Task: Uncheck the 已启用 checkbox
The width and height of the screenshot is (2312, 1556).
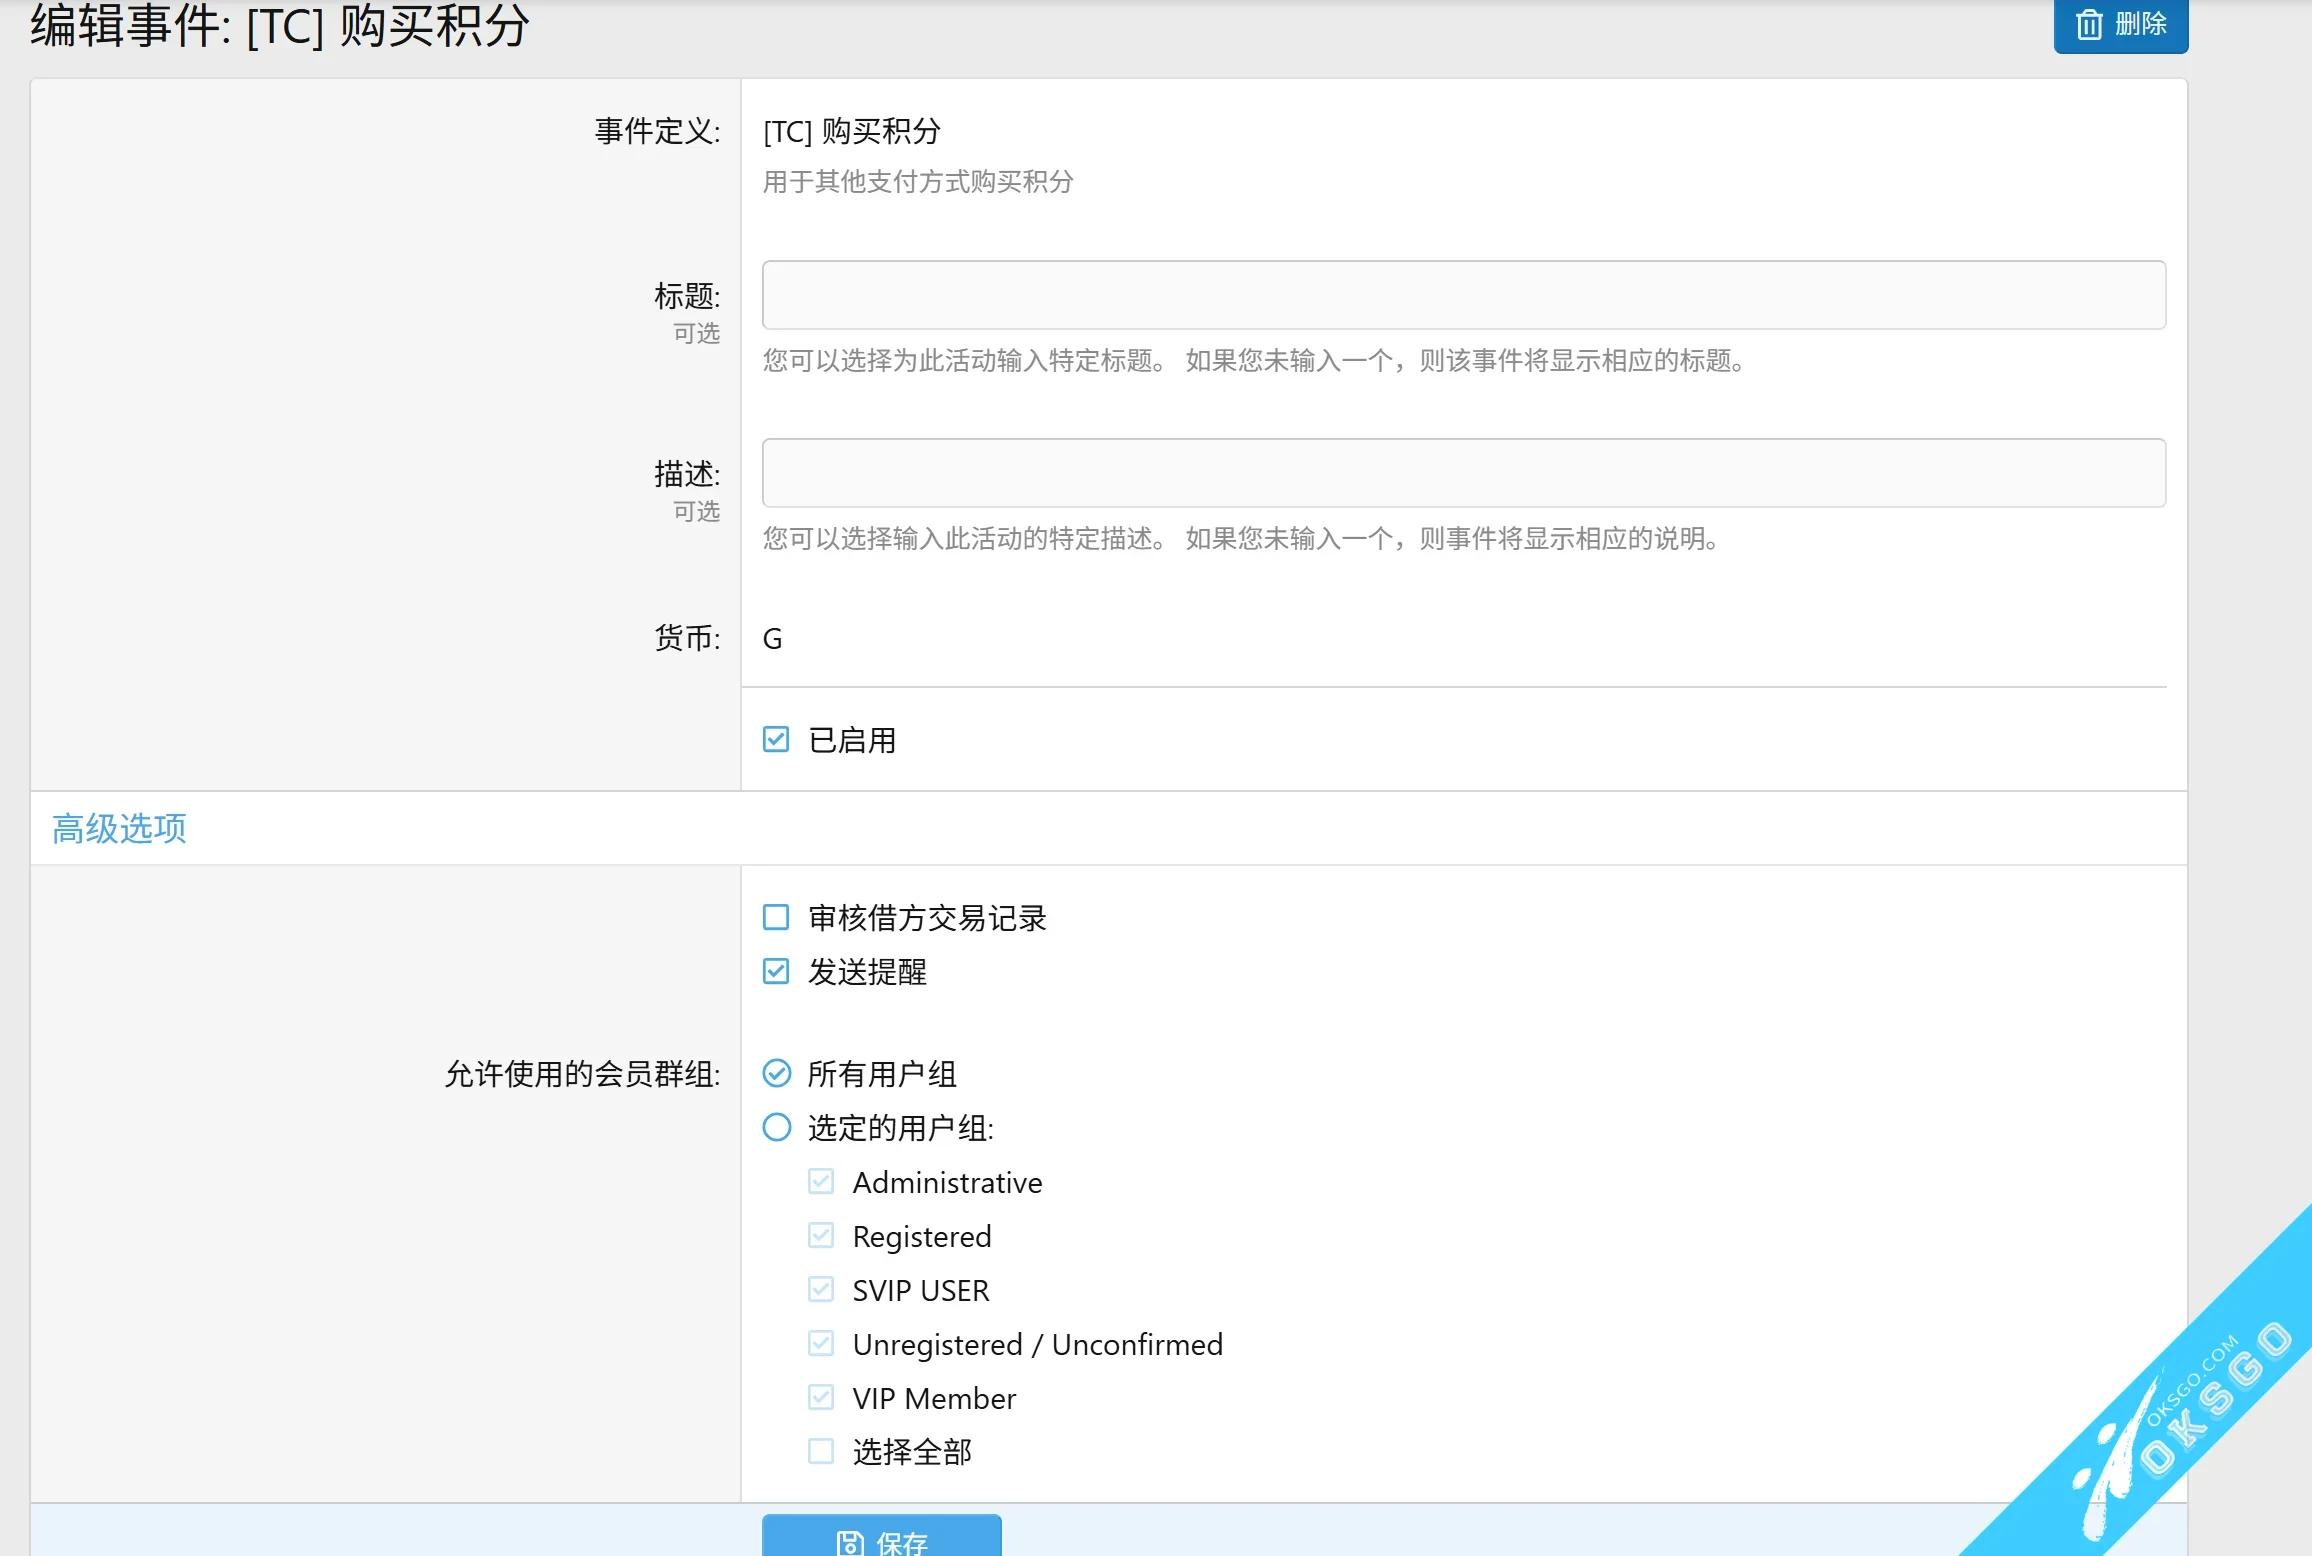Action: [x=776, y=739]
